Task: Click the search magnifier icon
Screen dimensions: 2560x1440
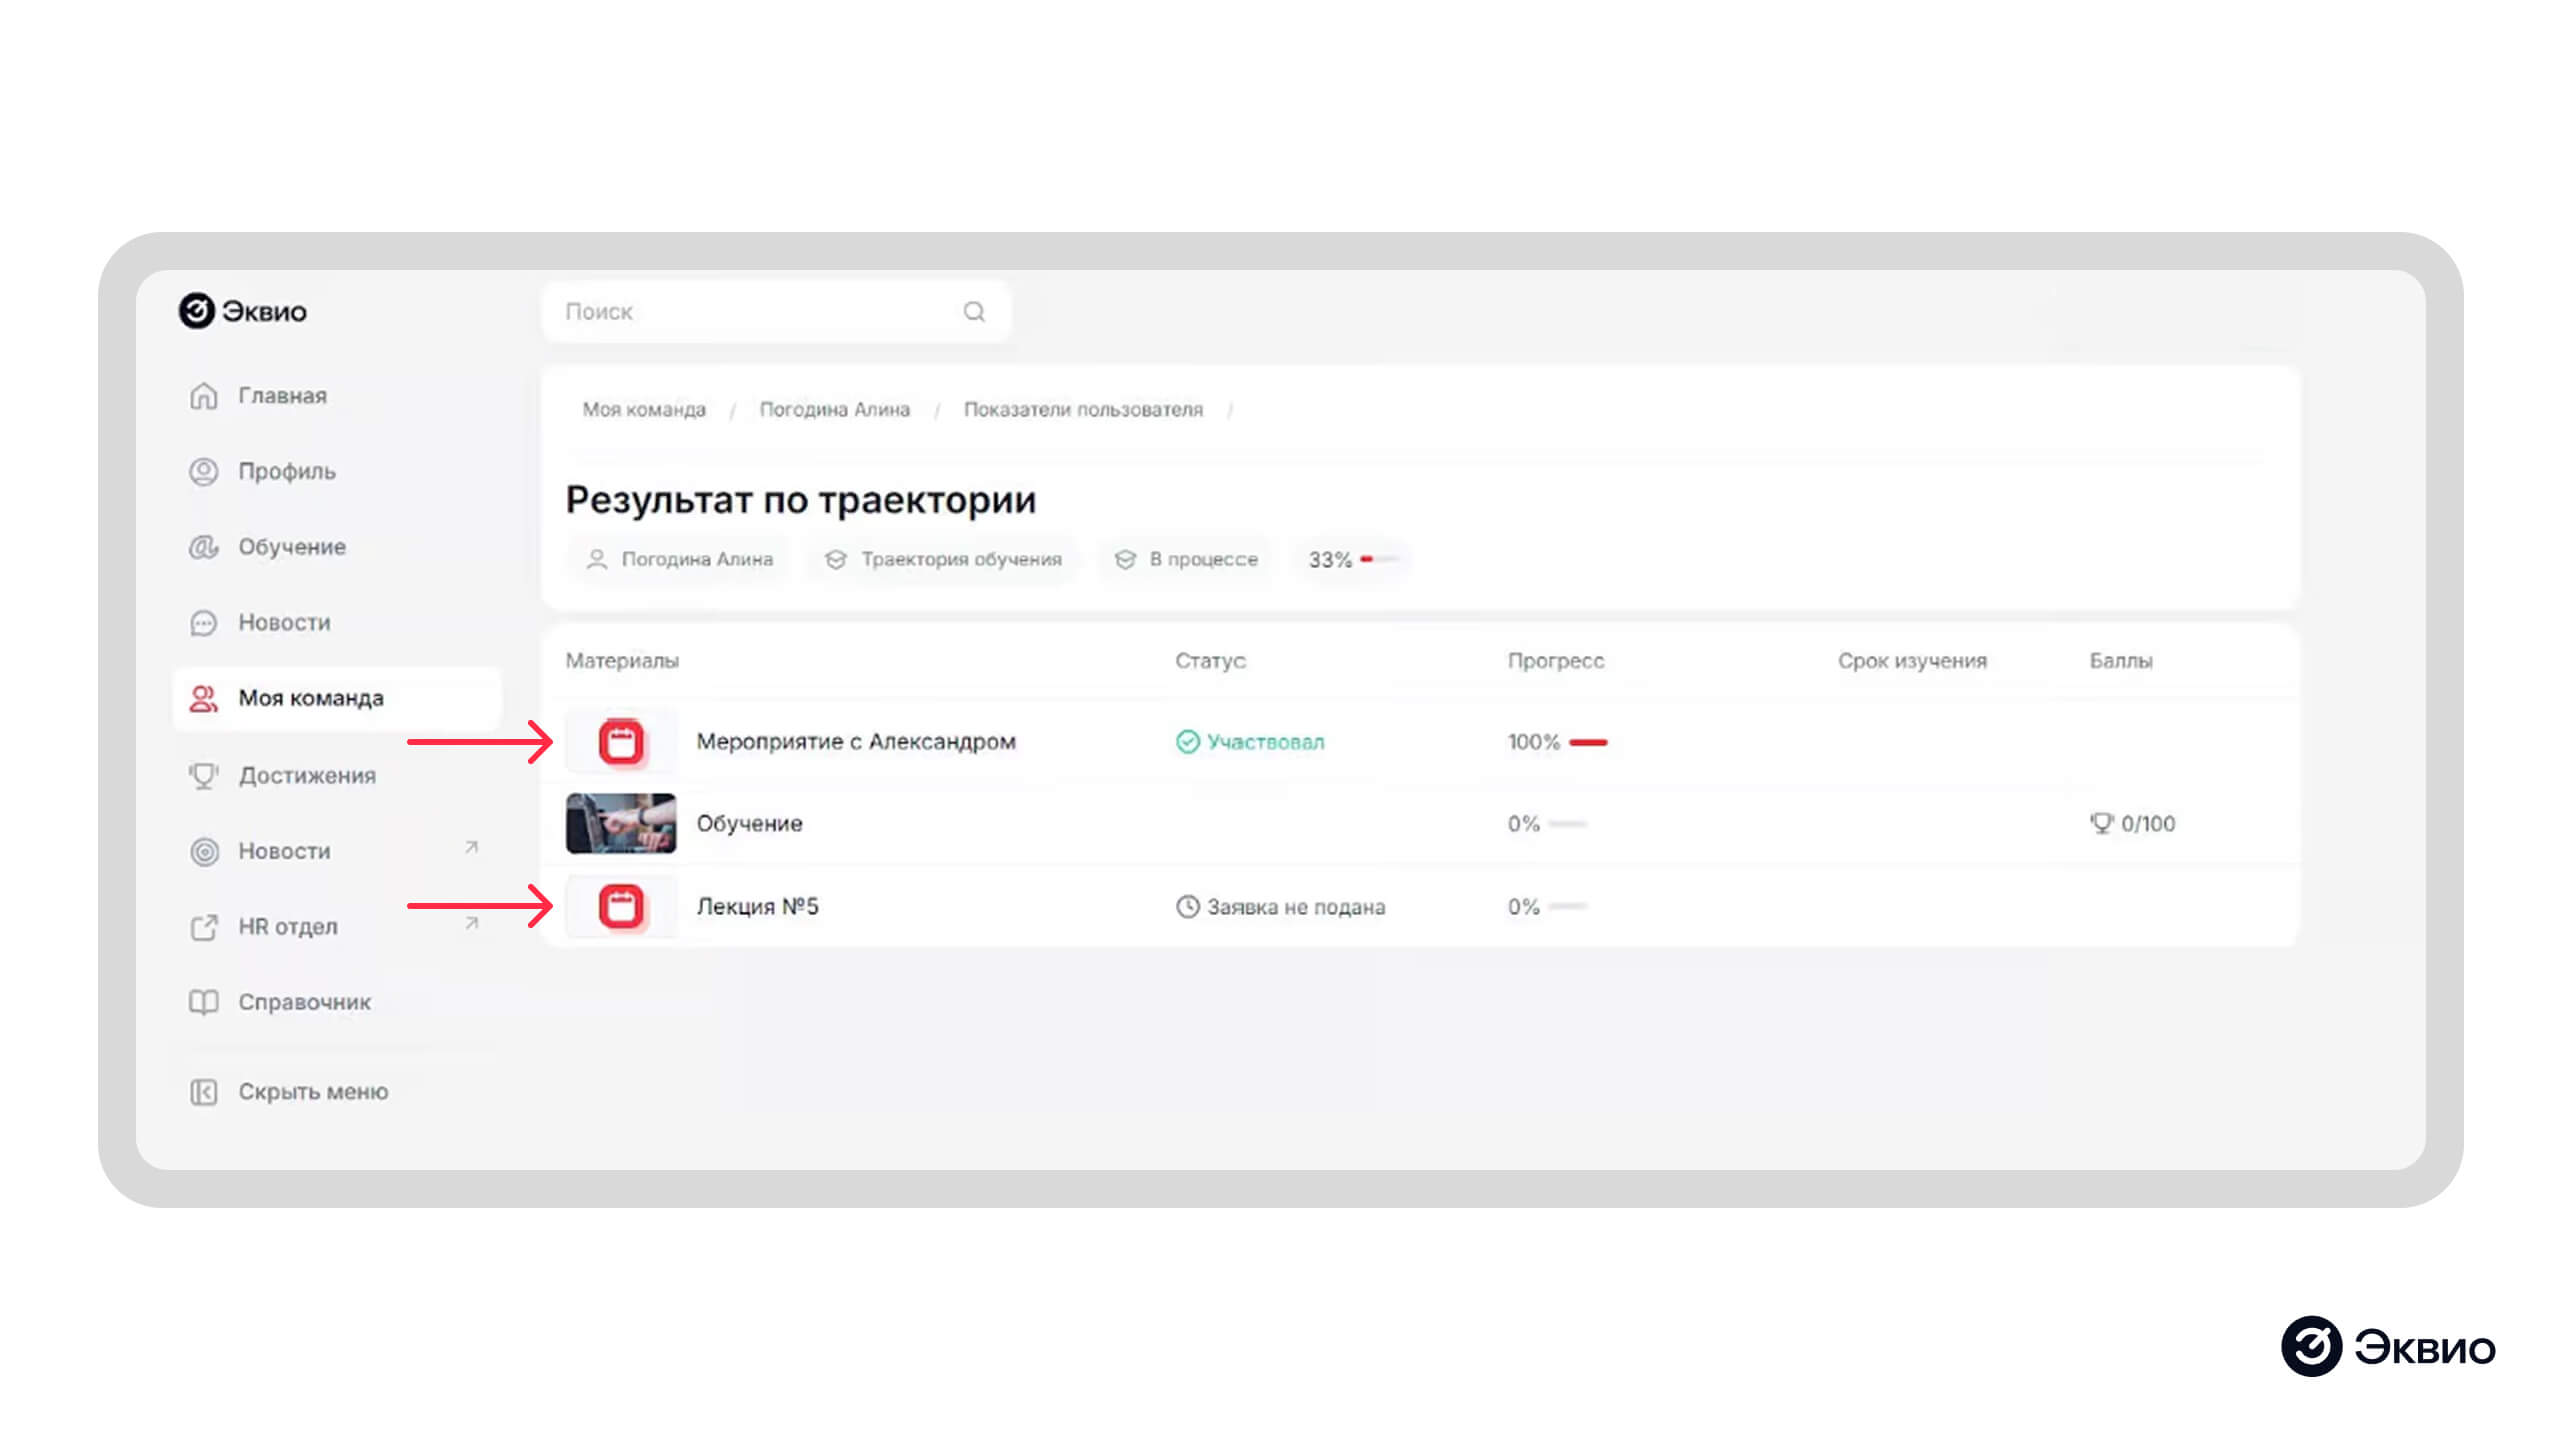Action: point(973,311)
